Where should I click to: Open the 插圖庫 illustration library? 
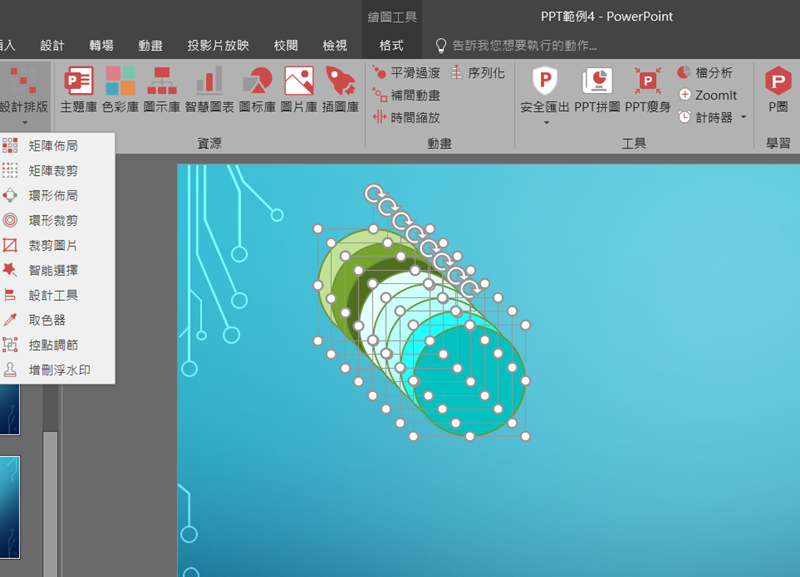click(341, 89)
